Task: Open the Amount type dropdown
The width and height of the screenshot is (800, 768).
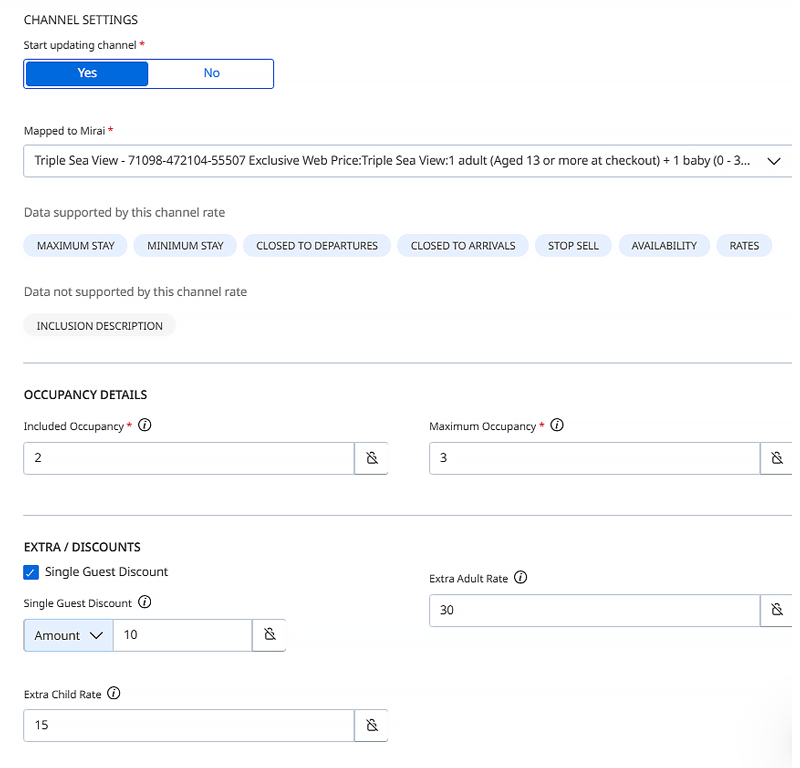Action: pyautogui.click(x=68, y=635)
